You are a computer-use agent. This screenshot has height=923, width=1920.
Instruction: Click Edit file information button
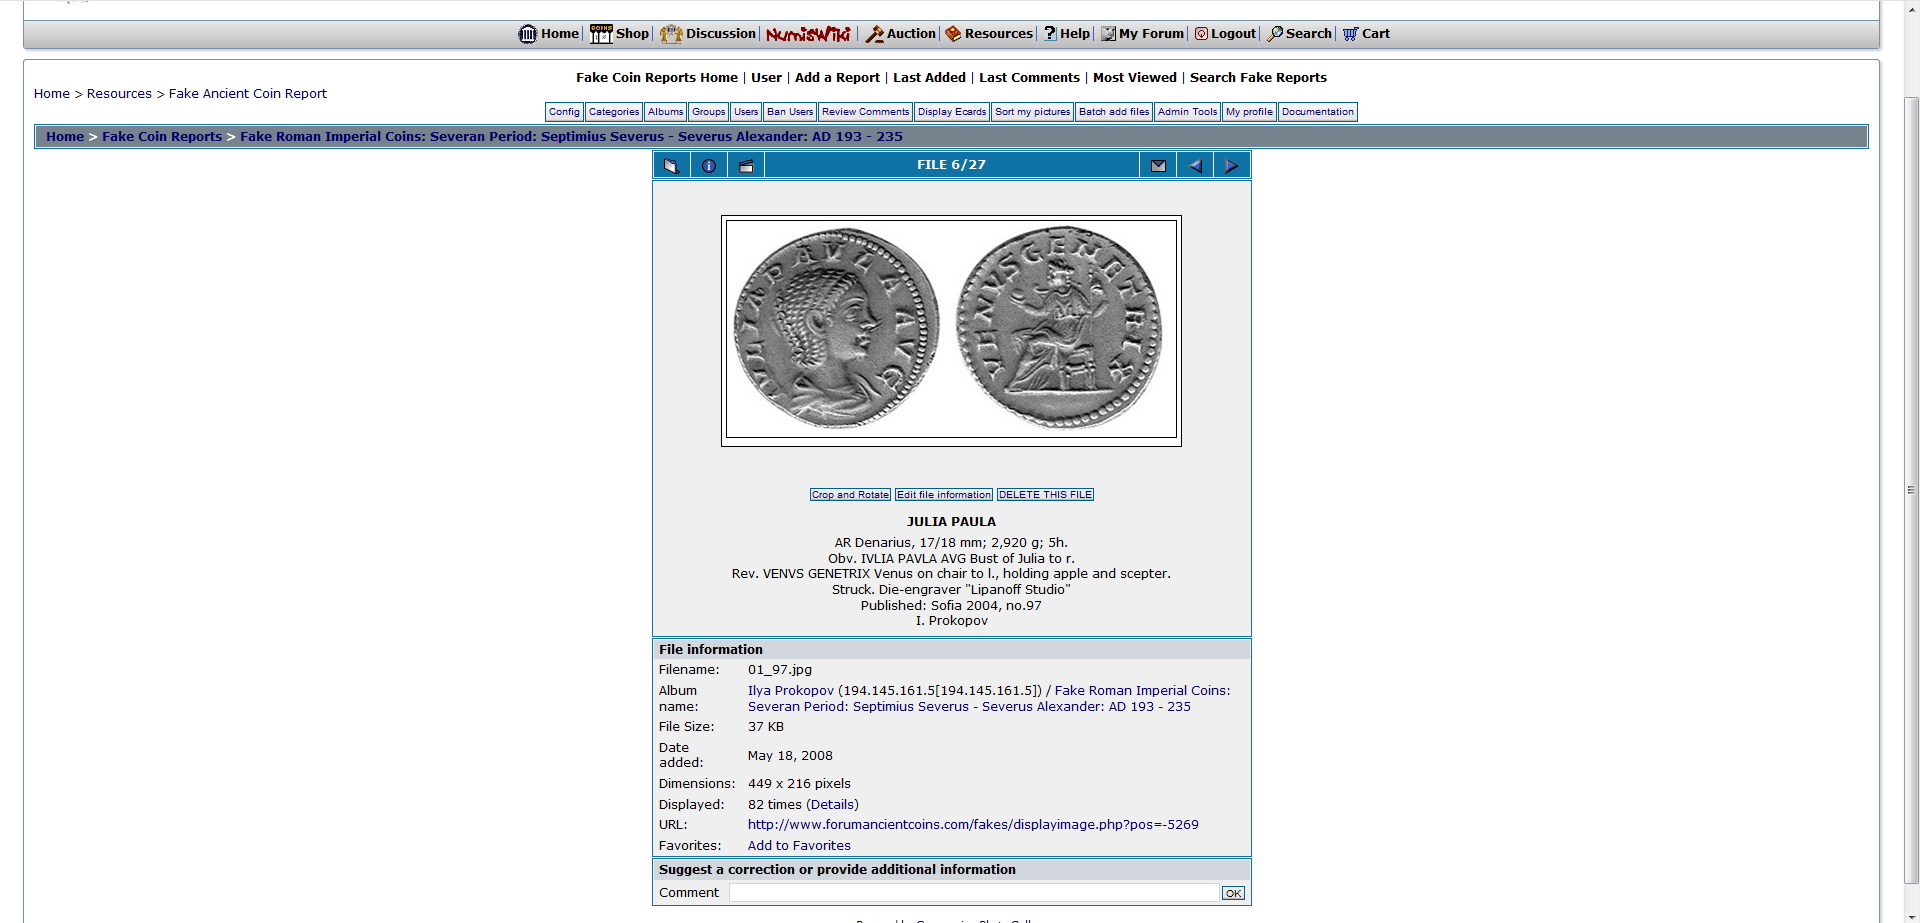(x=943, y=495)
